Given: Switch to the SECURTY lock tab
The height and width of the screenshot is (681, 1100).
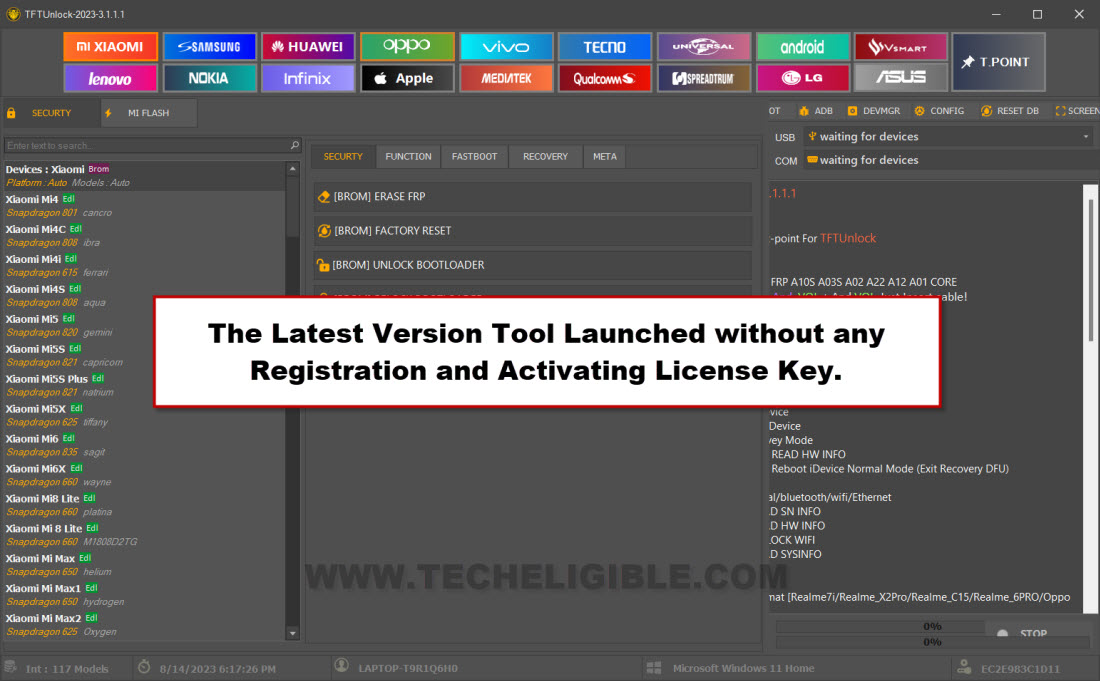Looking at the screenshot, I should pos(49,113).
